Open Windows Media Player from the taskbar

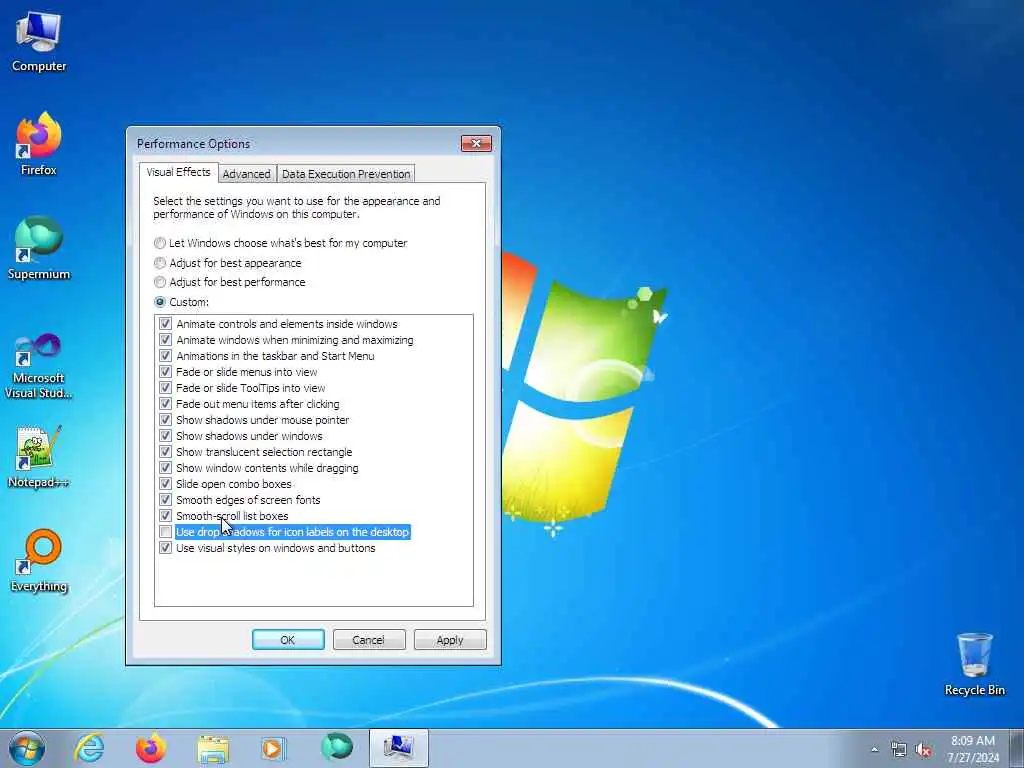273,748
